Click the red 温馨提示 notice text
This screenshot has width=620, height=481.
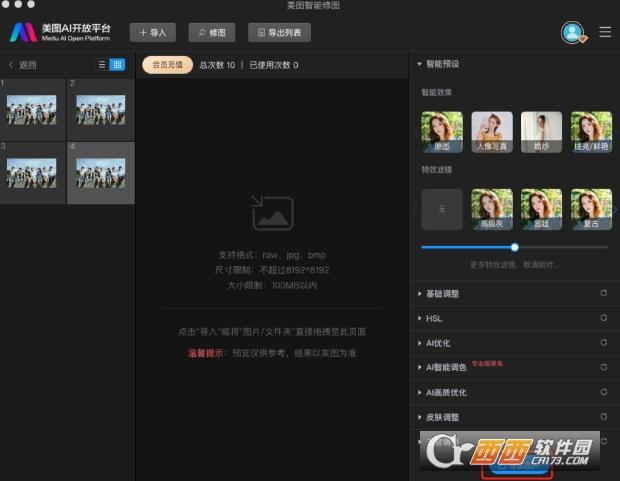[x=206, y=353]
